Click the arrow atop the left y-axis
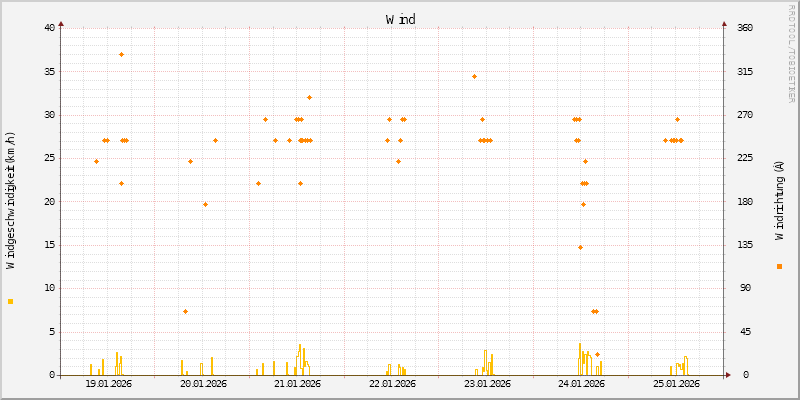The width and height of the screenshot is (800, 400). 61,22
